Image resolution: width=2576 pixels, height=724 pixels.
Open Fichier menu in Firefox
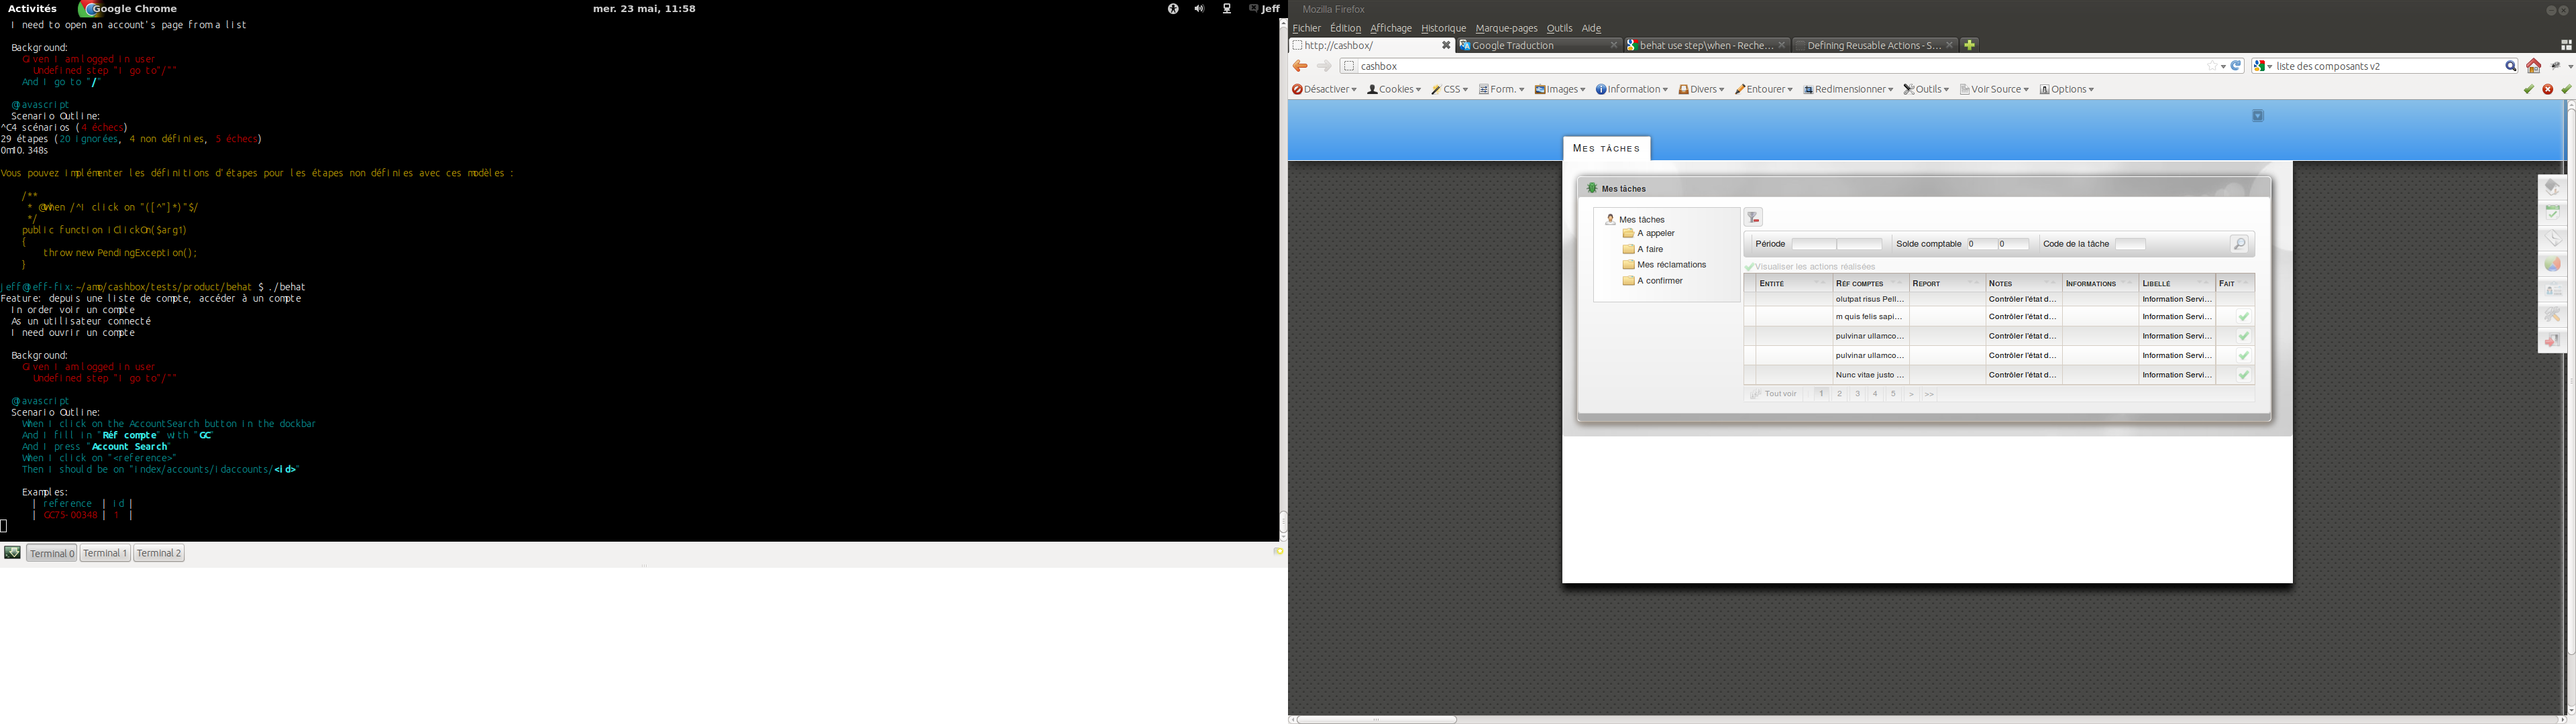[x=1306, y=29]
